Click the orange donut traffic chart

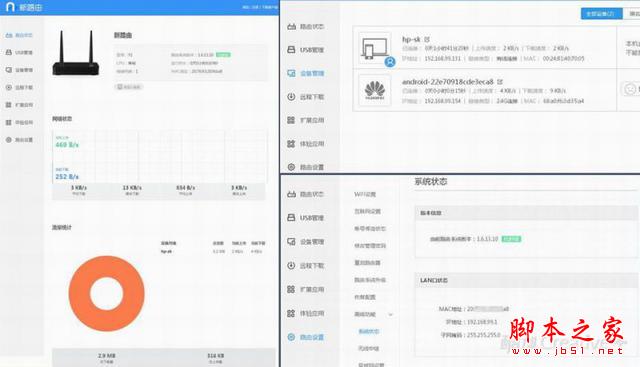(107, 294)
